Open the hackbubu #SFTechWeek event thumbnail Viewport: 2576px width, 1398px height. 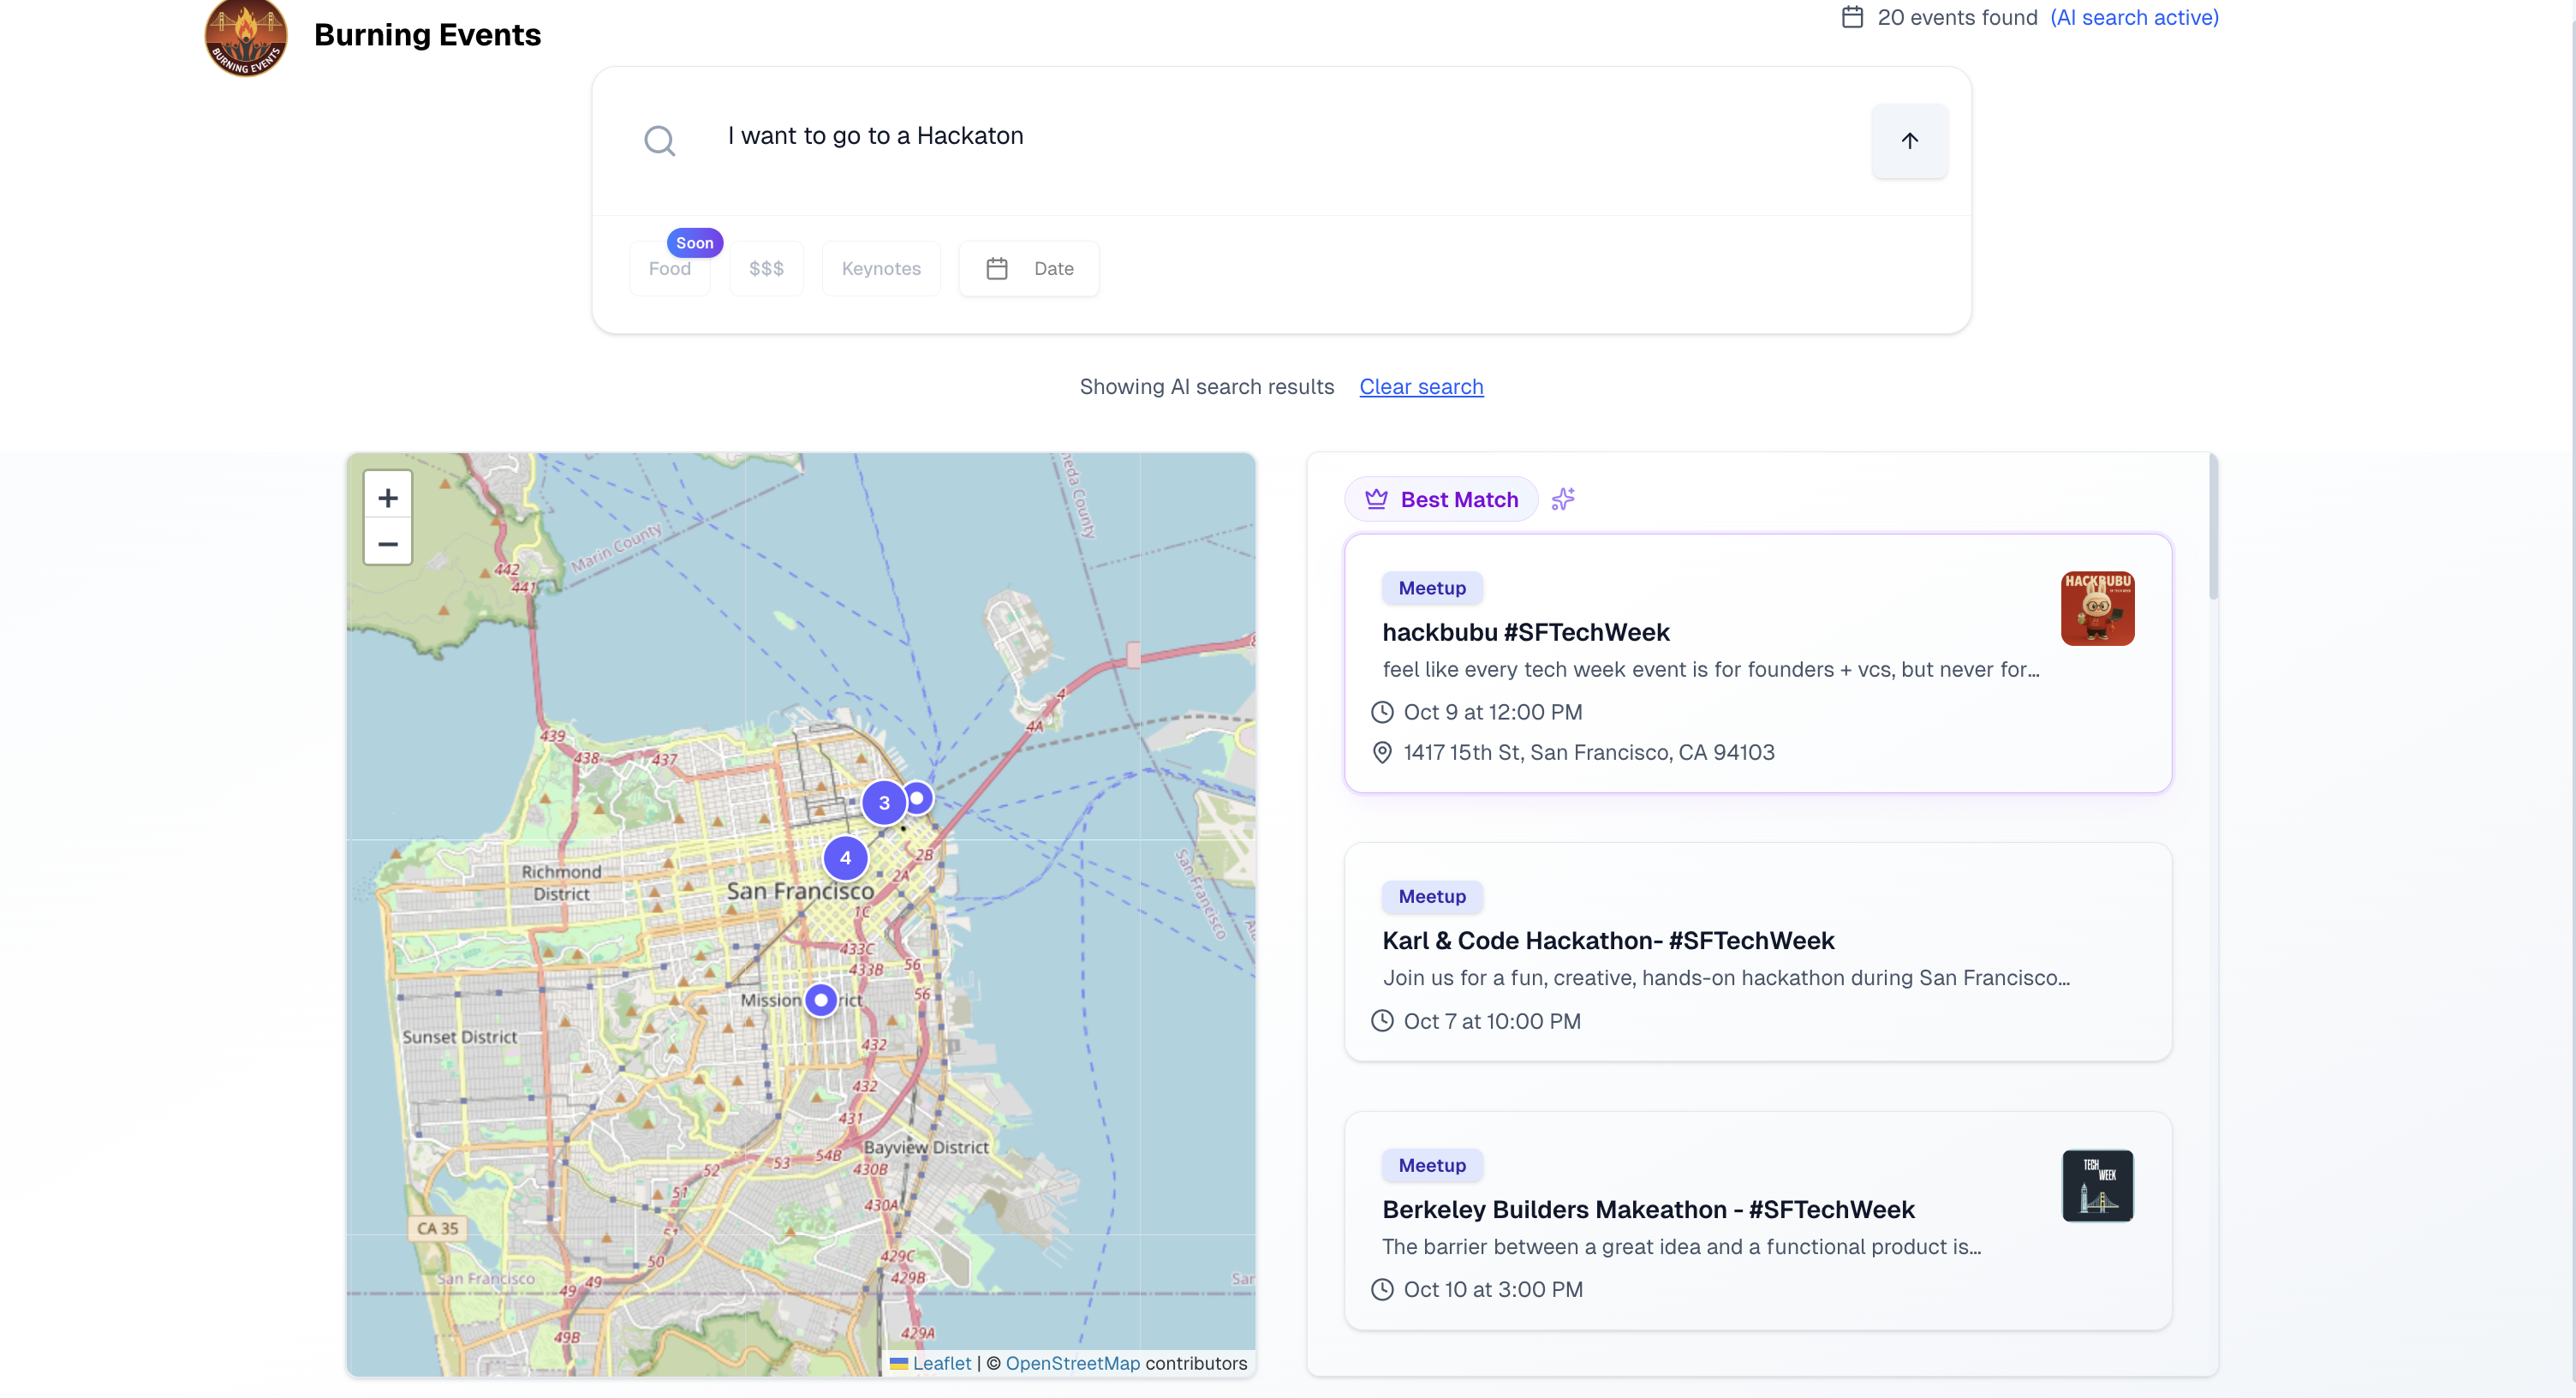pyautogui.click(x=2097, y=608)
